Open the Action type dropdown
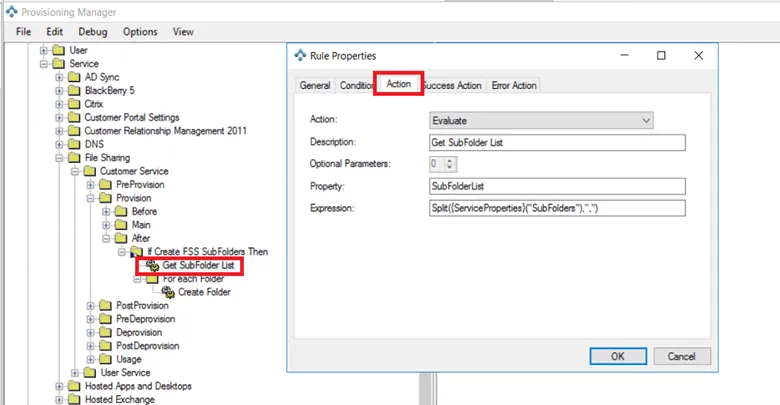The height and width of the screenshot is (405, 780). (x=541, y=120)
